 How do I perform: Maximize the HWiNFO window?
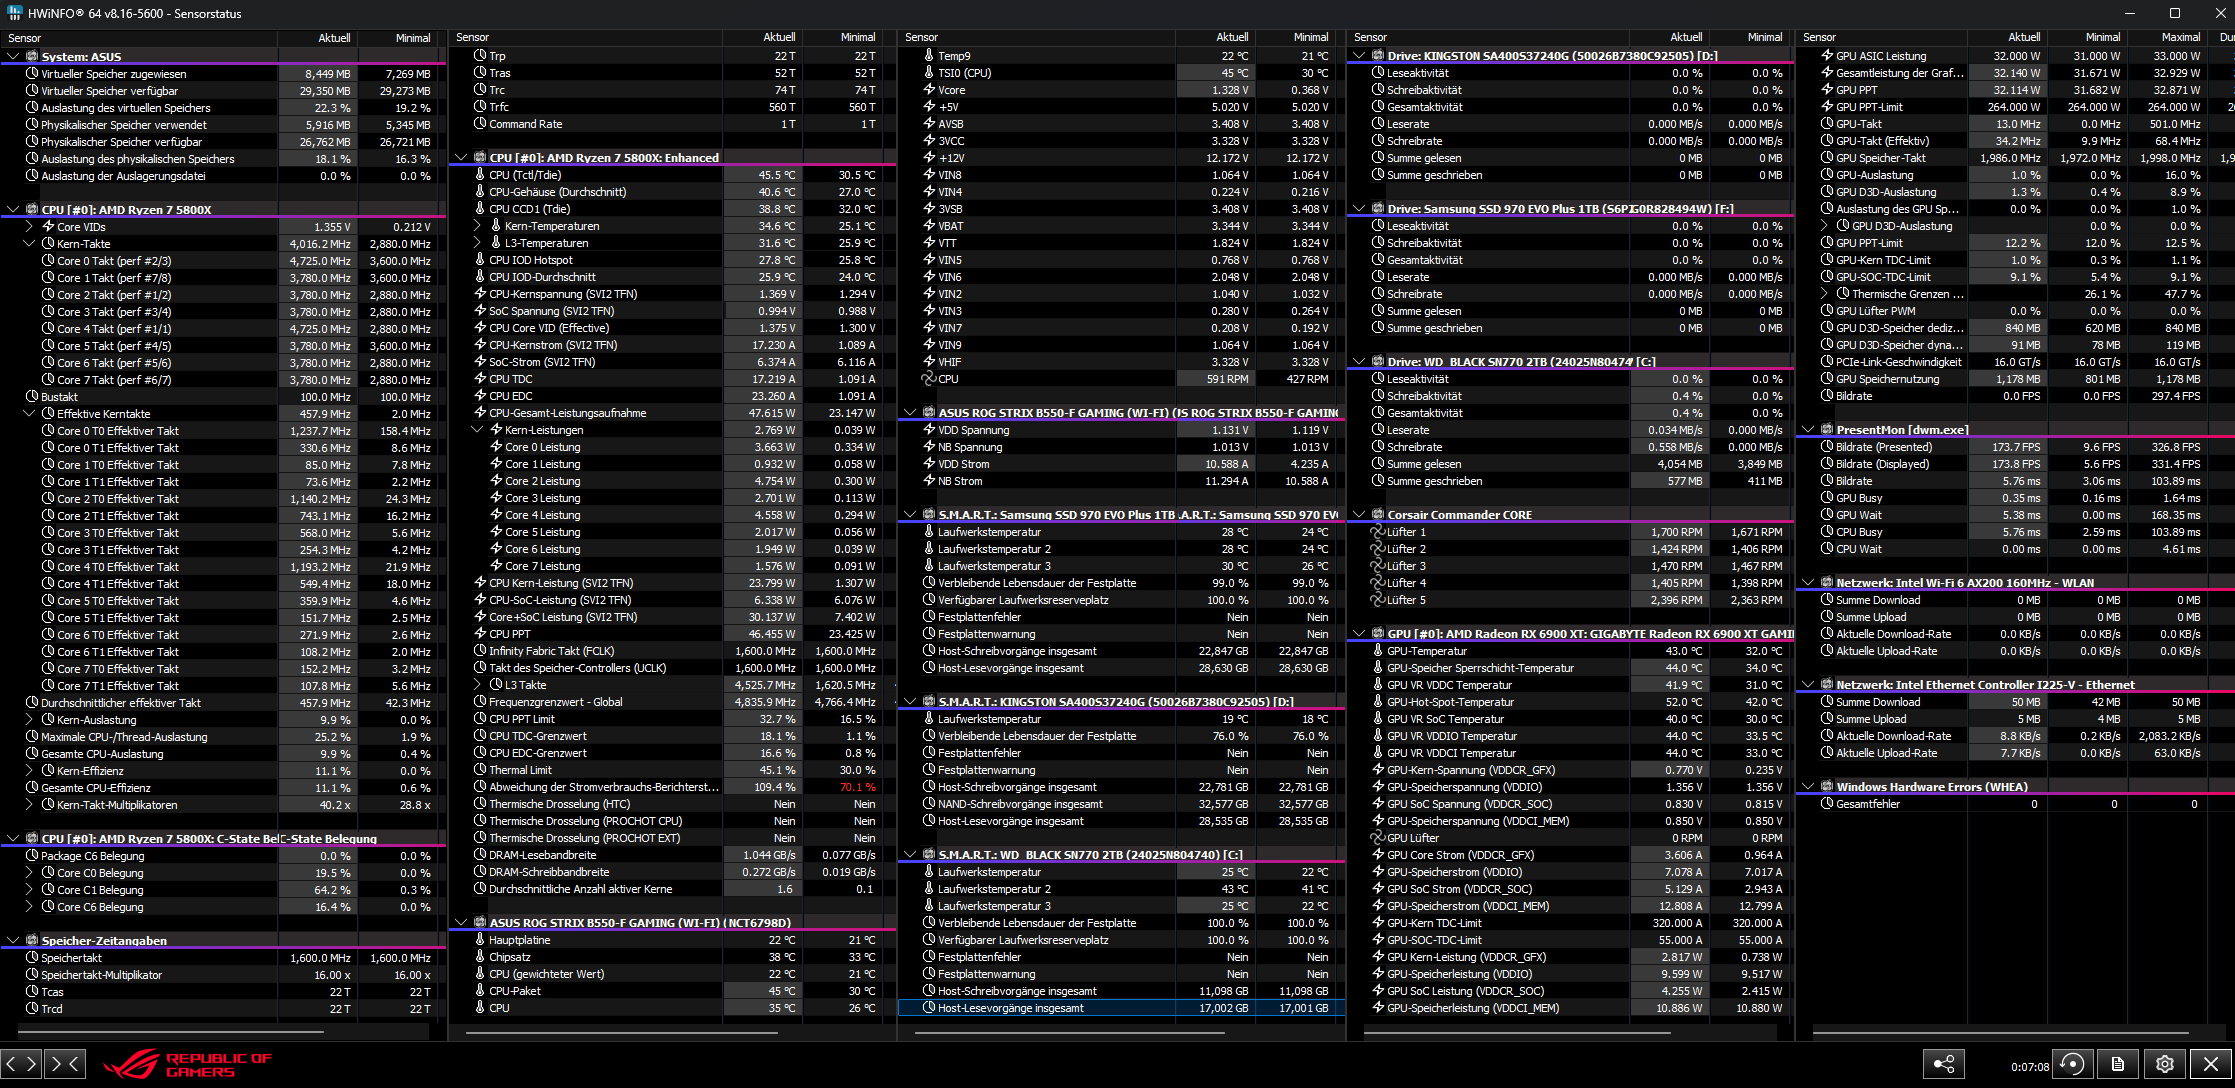tap(2174, 13)
